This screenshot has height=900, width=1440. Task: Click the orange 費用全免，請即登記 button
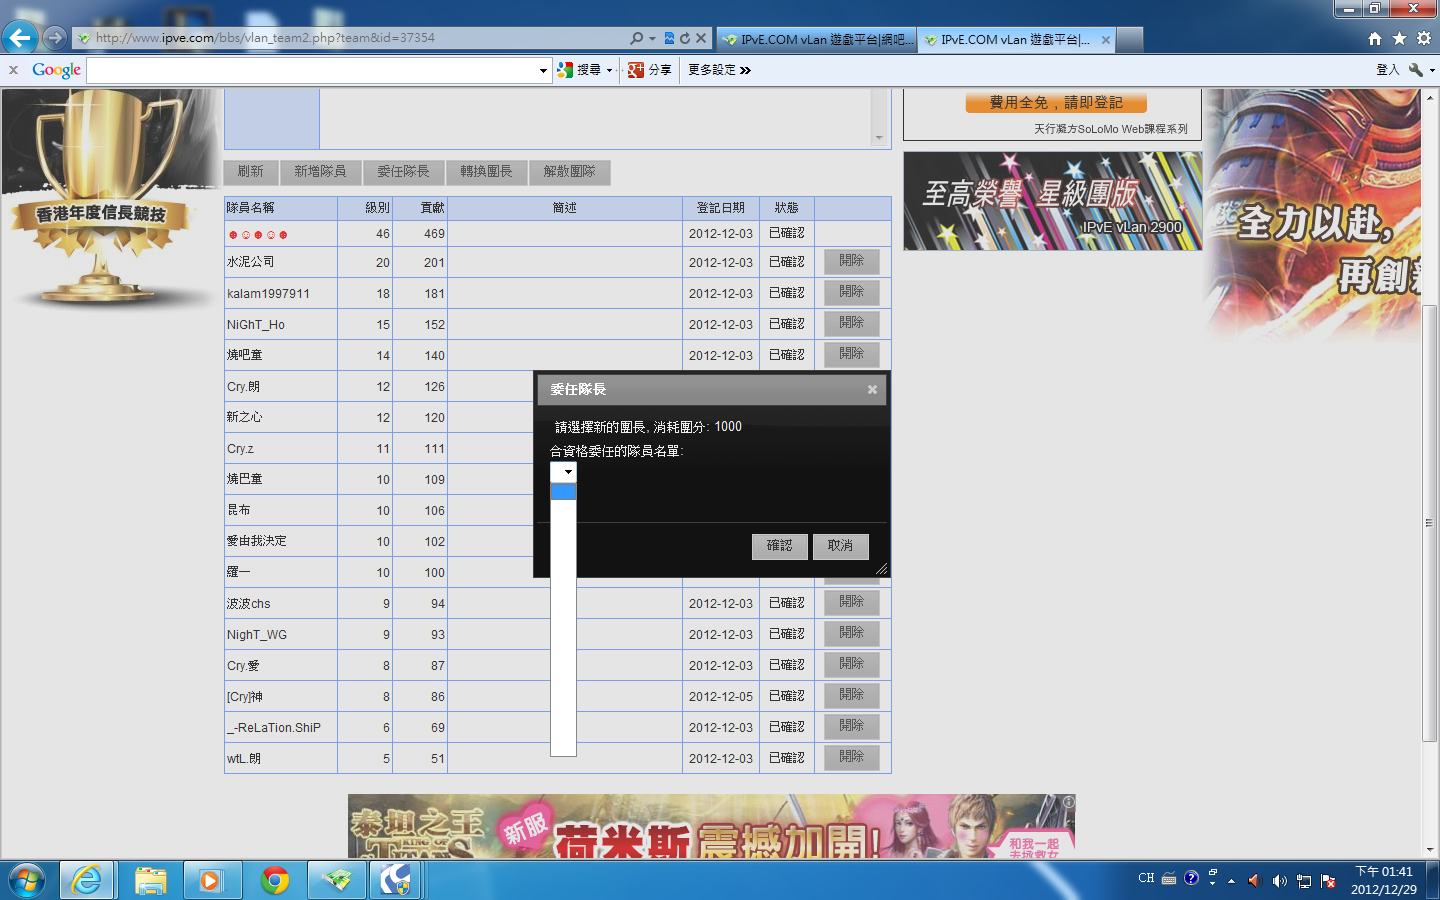click(x=1056, y=103)
